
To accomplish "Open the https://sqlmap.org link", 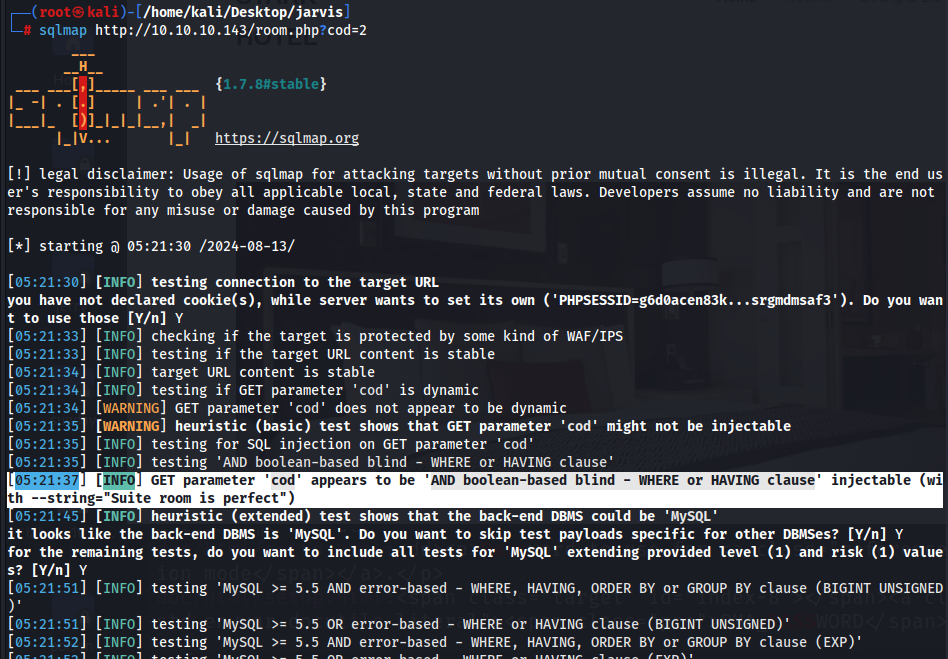I will click(x=287, y=138).
